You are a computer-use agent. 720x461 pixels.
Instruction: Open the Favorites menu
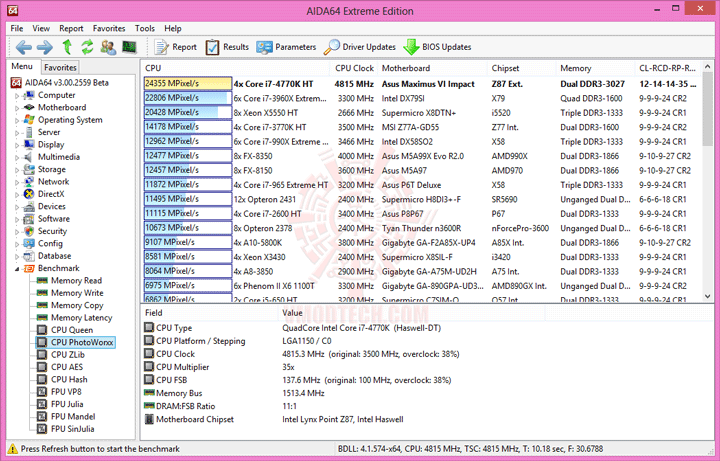coord(109,28)
